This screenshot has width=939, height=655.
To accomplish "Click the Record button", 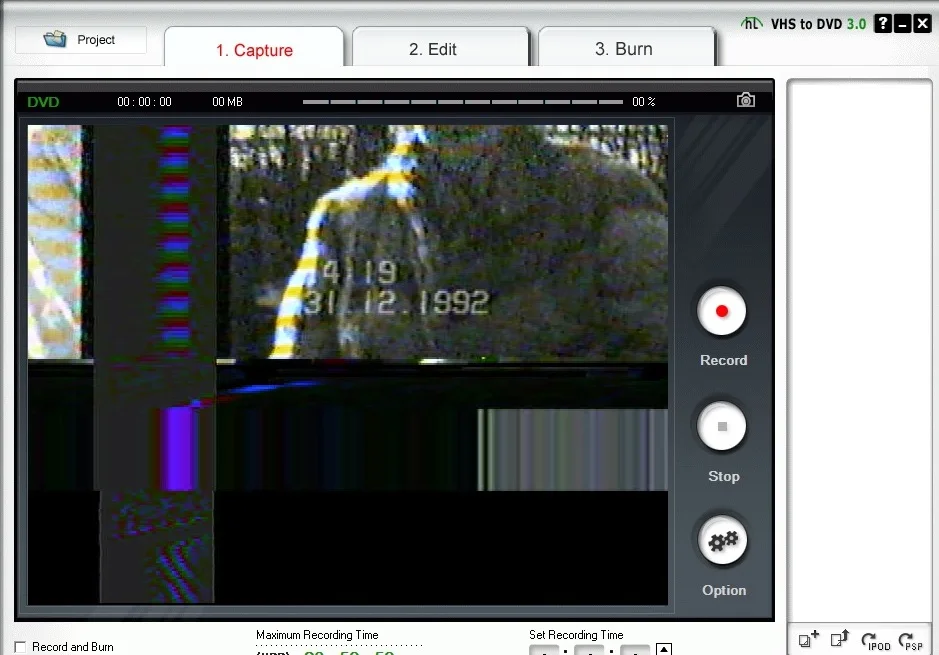I will click(x=722, y=311).
